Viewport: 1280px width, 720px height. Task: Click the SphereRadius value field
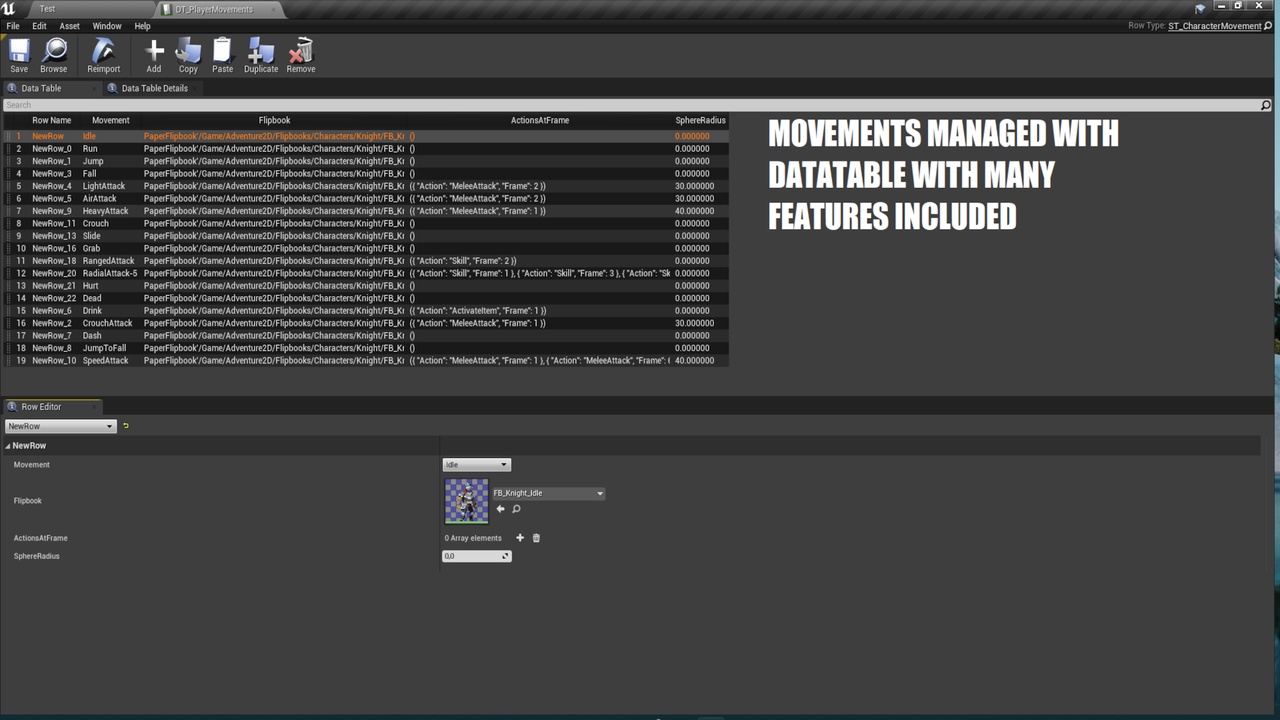[x=476, y=556]
